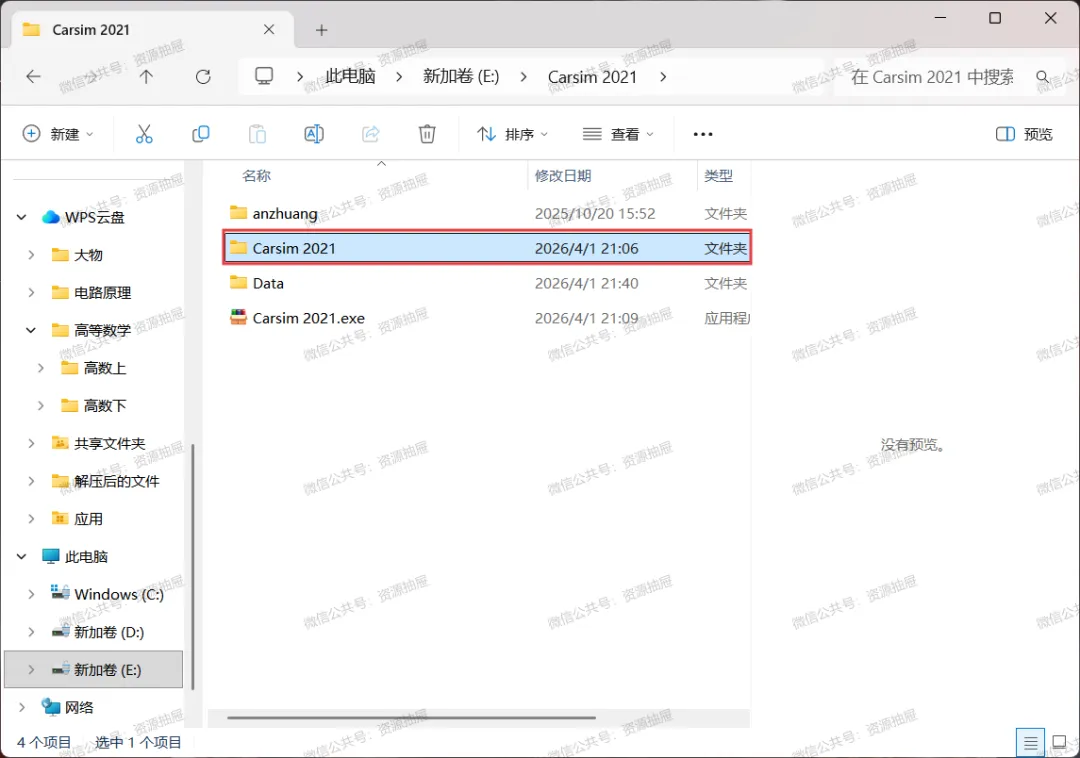
Task: Expand the 电路原理 folder node
Action: pyautogui.click(x=31, y=293)
